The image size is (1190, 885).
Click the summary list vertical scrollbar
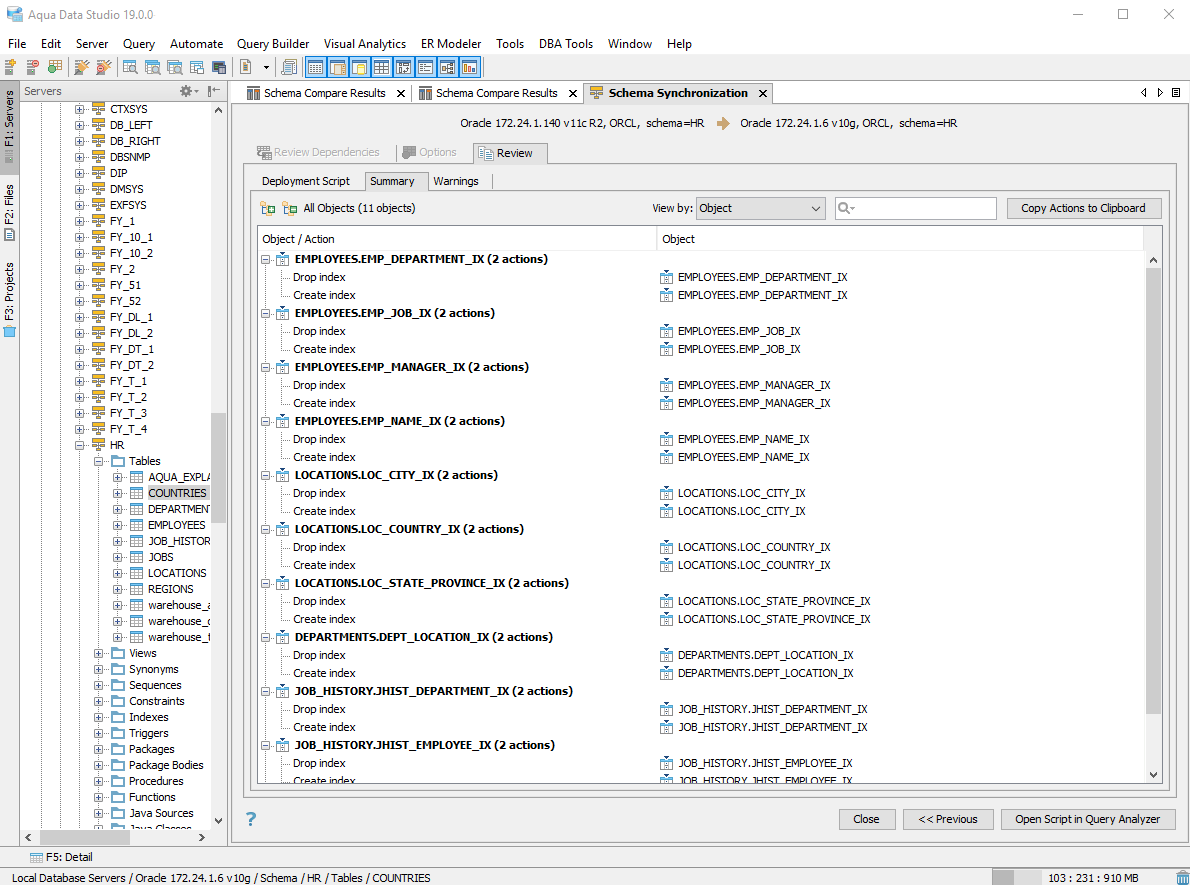point(1153,490)
